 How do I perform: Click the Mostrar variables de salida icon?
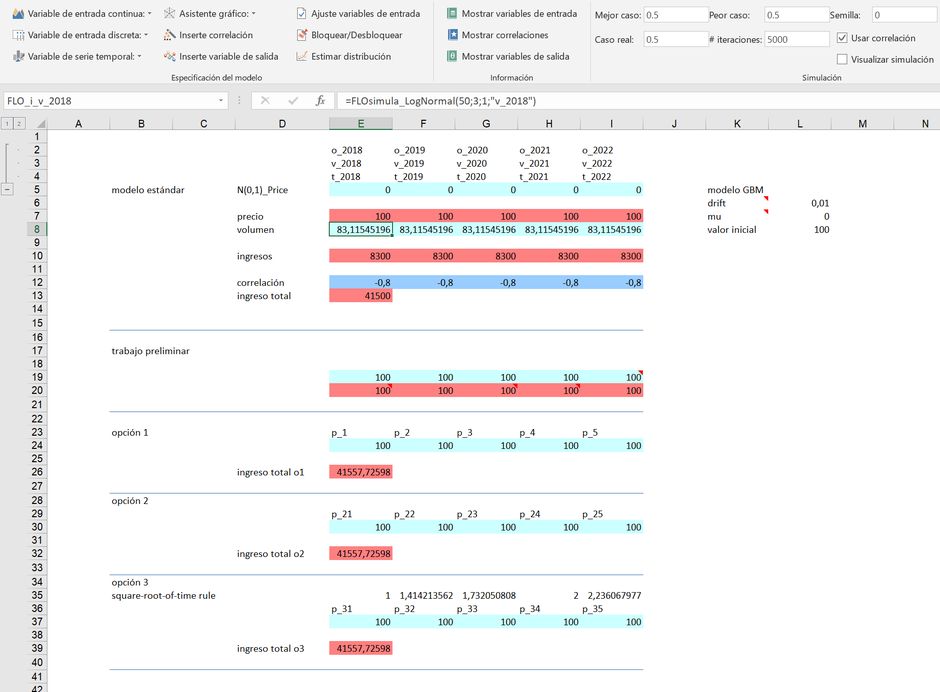click(453, 56)
